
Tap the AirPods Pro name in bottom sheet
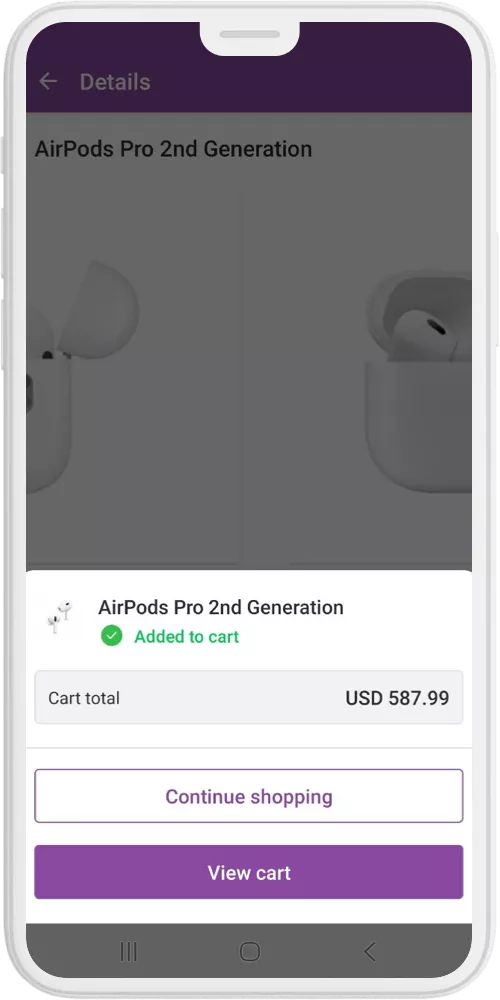click(221, 607)
